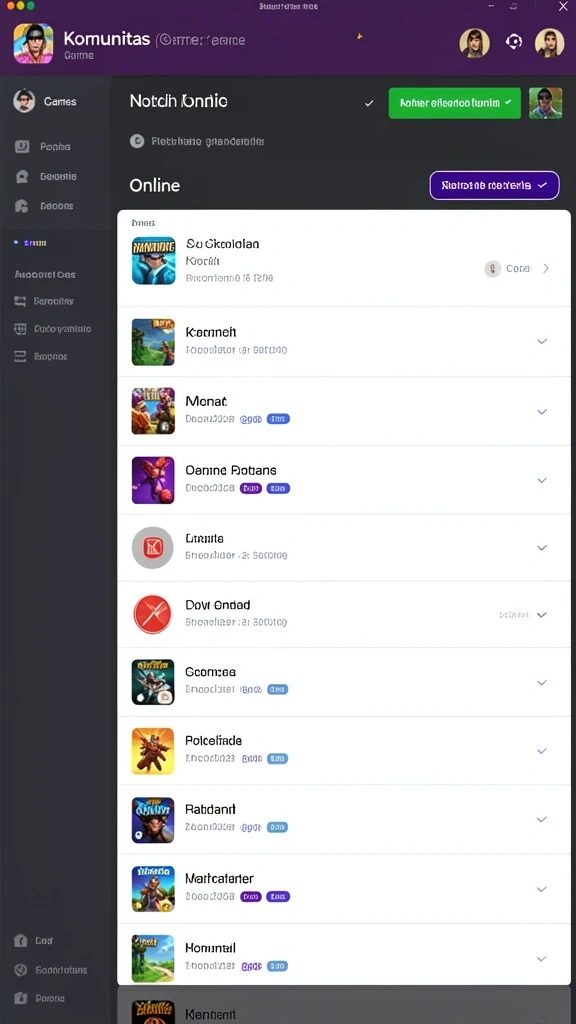Open the gray circle red square icon

click(152, 547)
